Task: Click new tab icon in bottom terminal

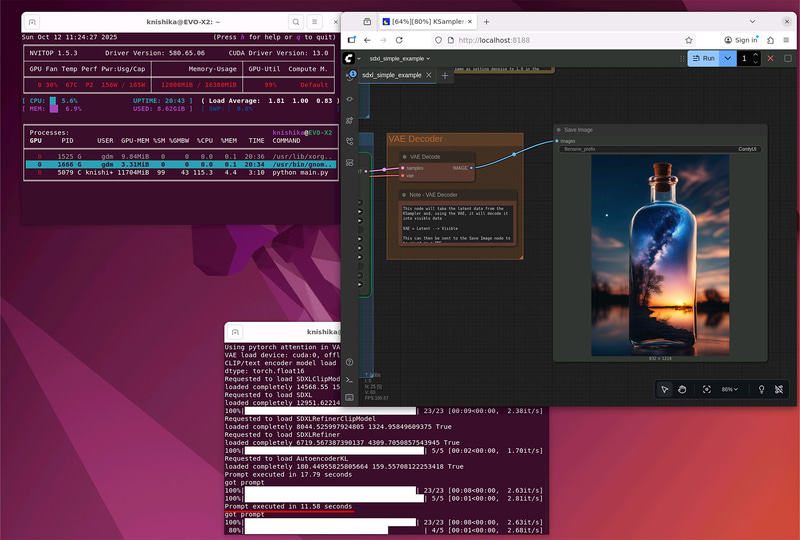Action: [x=235, y=332]
